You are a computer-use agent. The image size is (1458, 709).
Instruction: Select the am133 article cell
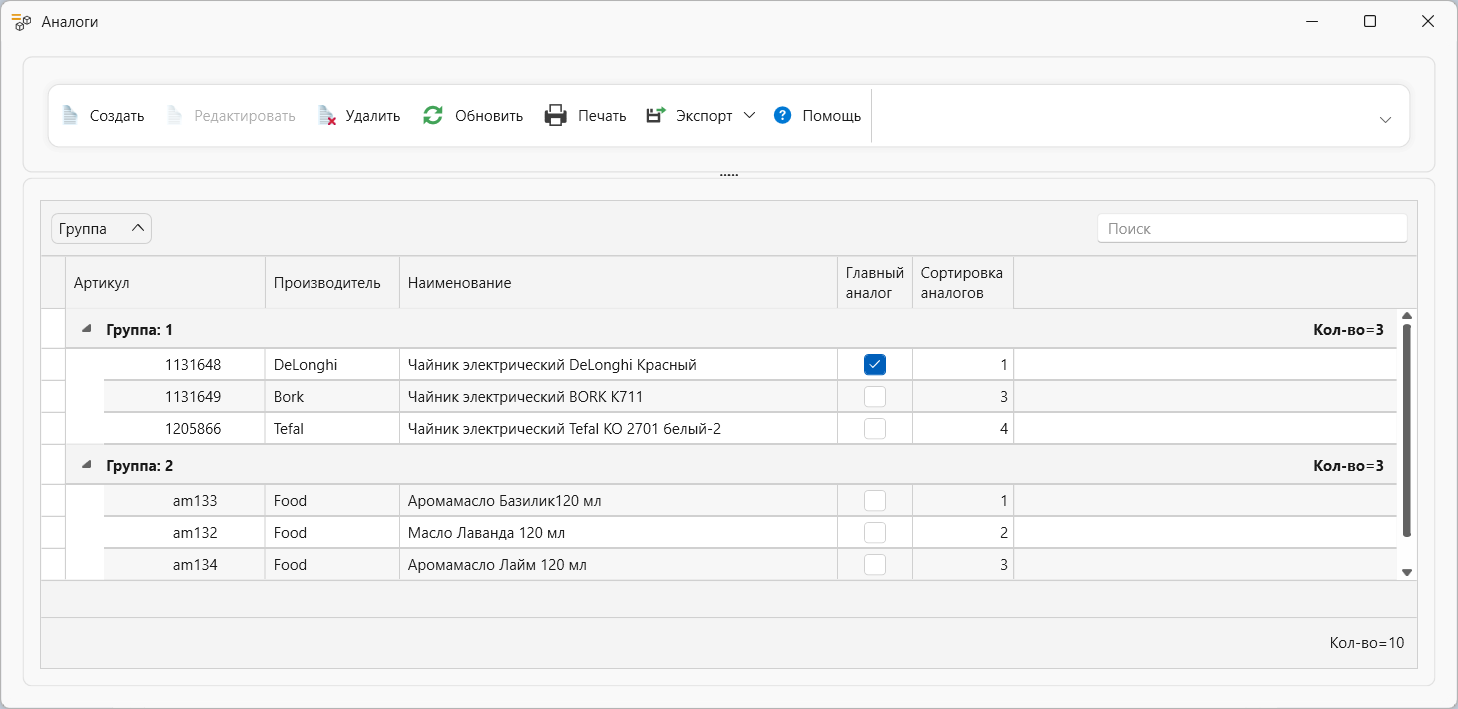(x=184, y=501)
